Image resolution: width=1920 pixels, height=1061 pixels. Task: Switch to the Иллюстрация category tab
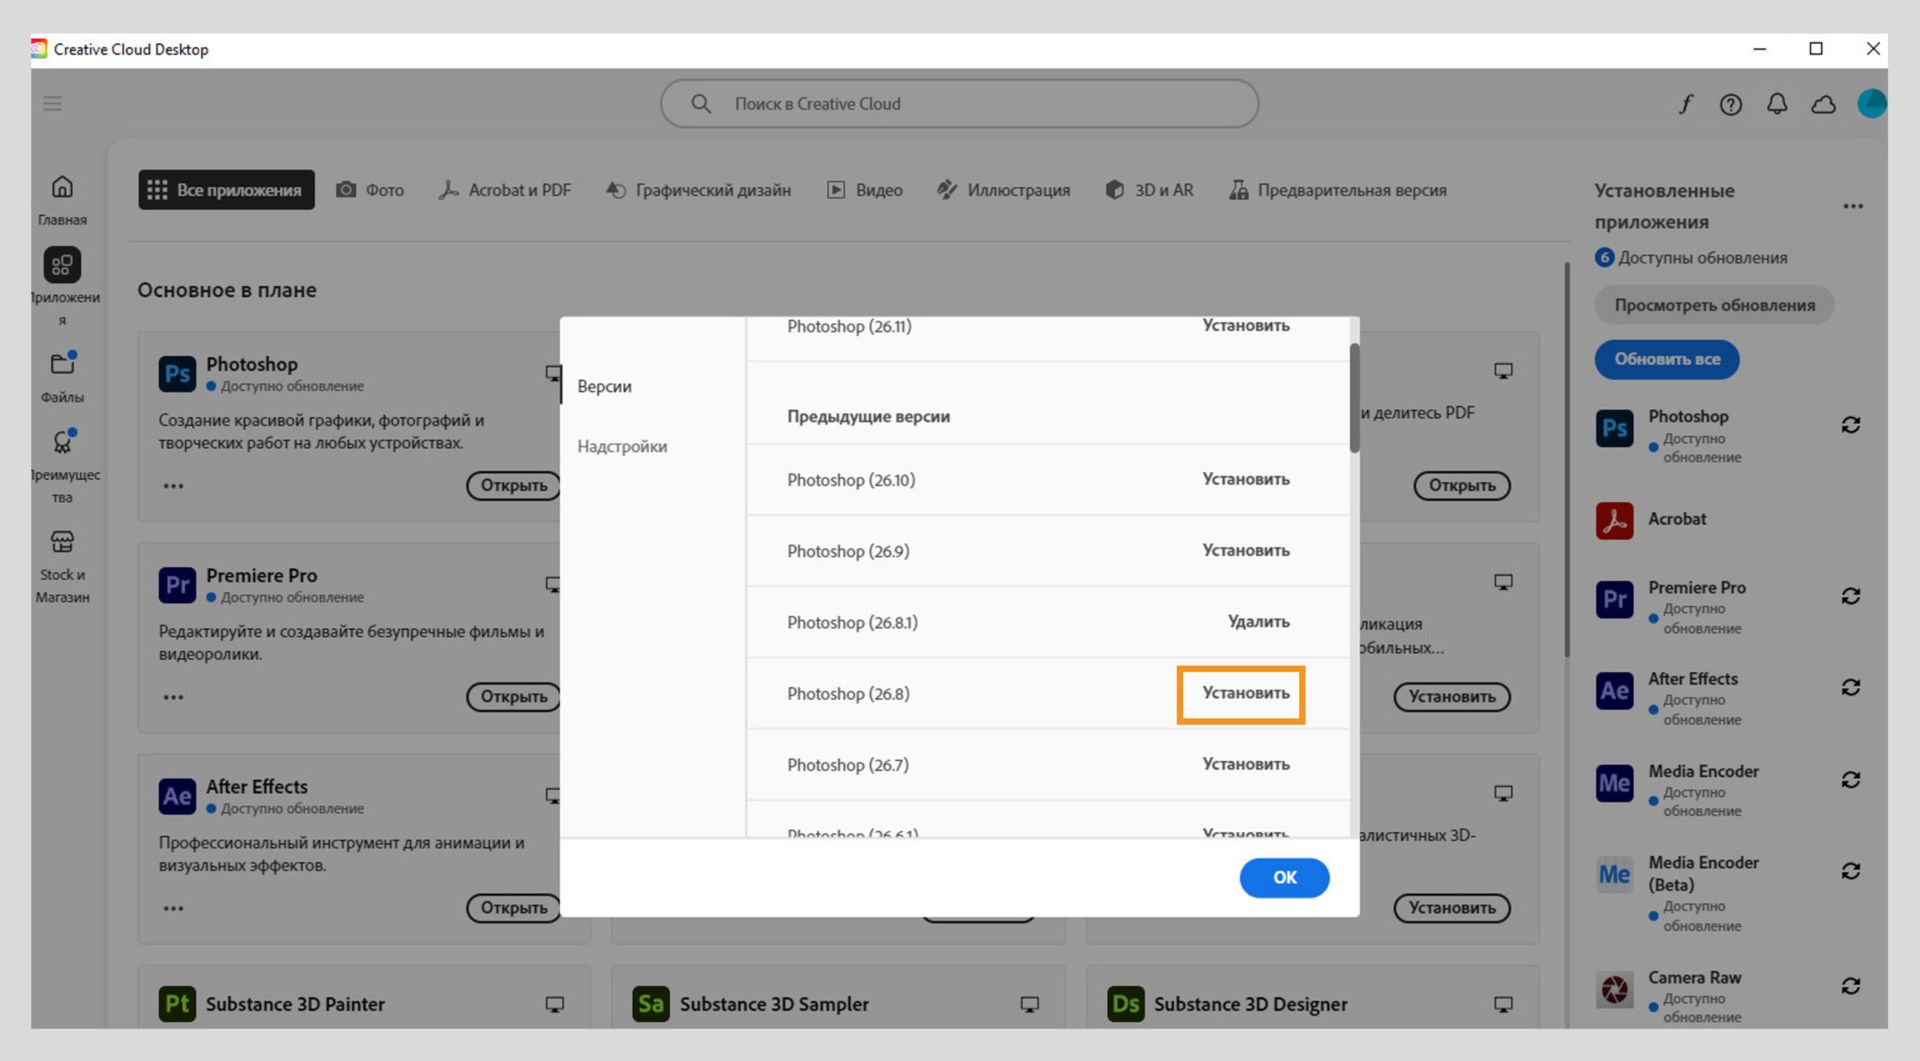point(1003,190)
